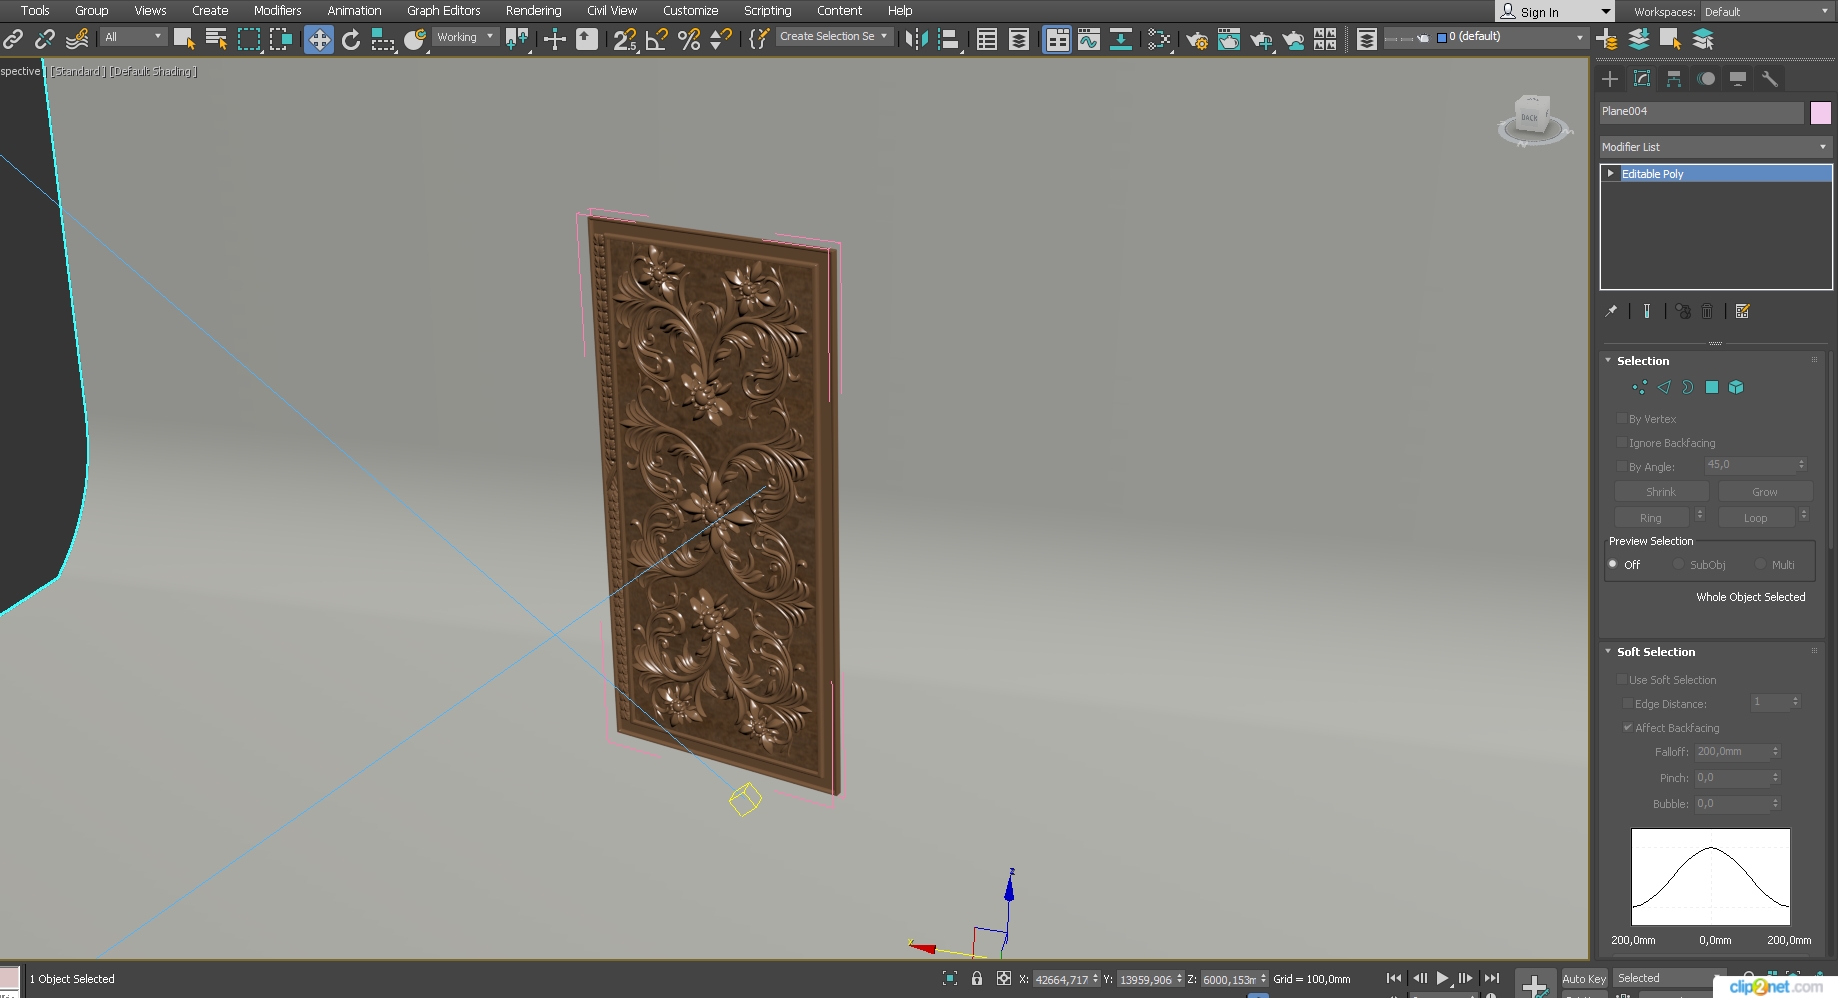Click the Loop selection button

[x=1756, y=518]
